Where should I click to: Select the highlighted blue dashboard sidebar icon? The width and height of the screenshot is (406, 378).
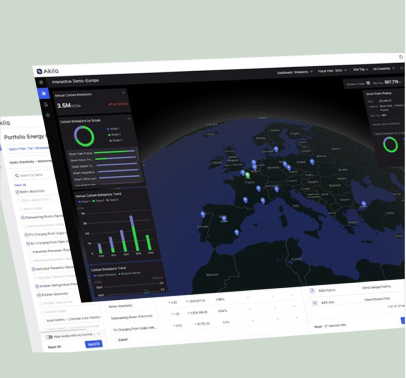[x=43, y=94]
